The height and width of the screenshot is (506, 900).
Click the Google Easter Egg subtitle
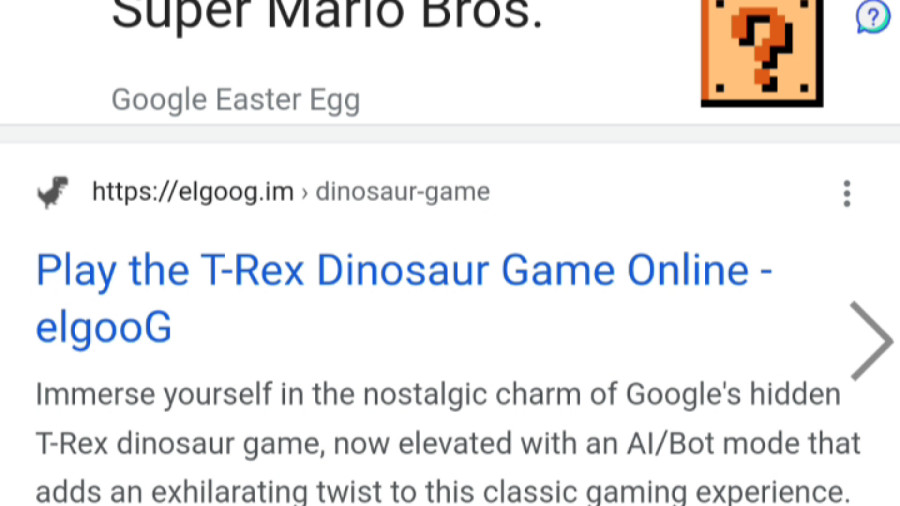pyautogui.click(x=236, y=100)
